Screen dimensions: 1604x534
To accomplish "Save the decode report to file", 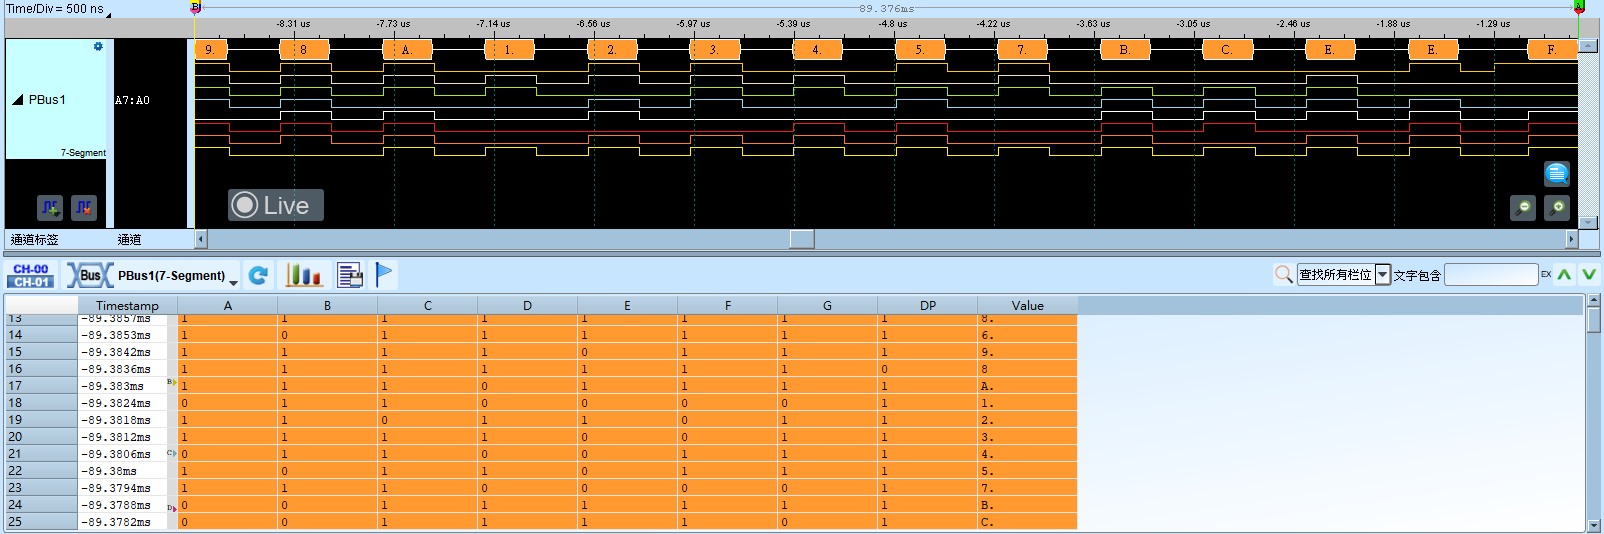I will pyautogui.click(x=350, y=275).
